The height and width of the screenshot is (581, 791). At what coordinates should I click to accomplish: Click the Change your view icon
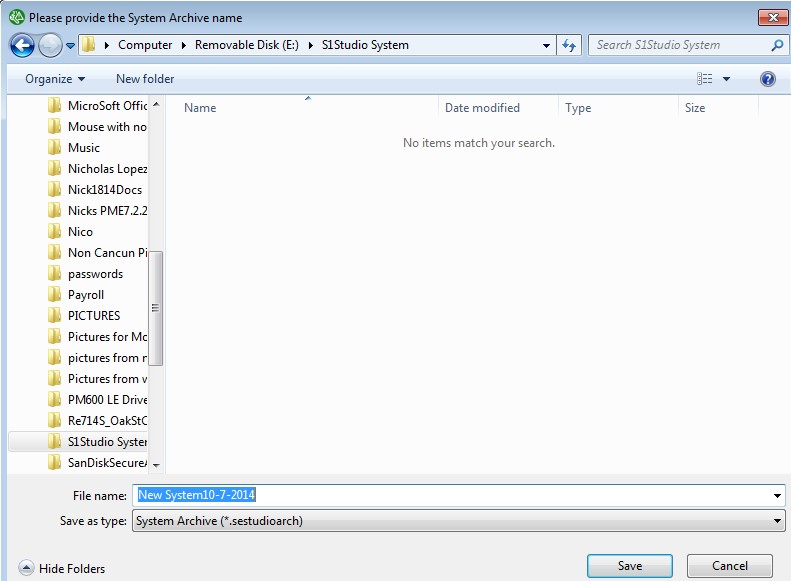click(705, 79)
